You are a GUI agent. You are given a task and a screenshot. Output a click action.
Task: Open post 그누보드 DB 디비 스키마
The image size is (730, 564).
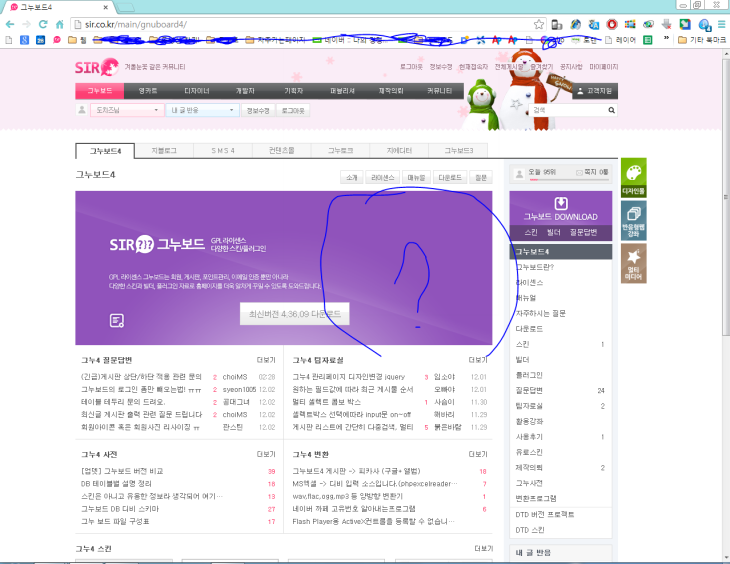click(x=120, y=509)
